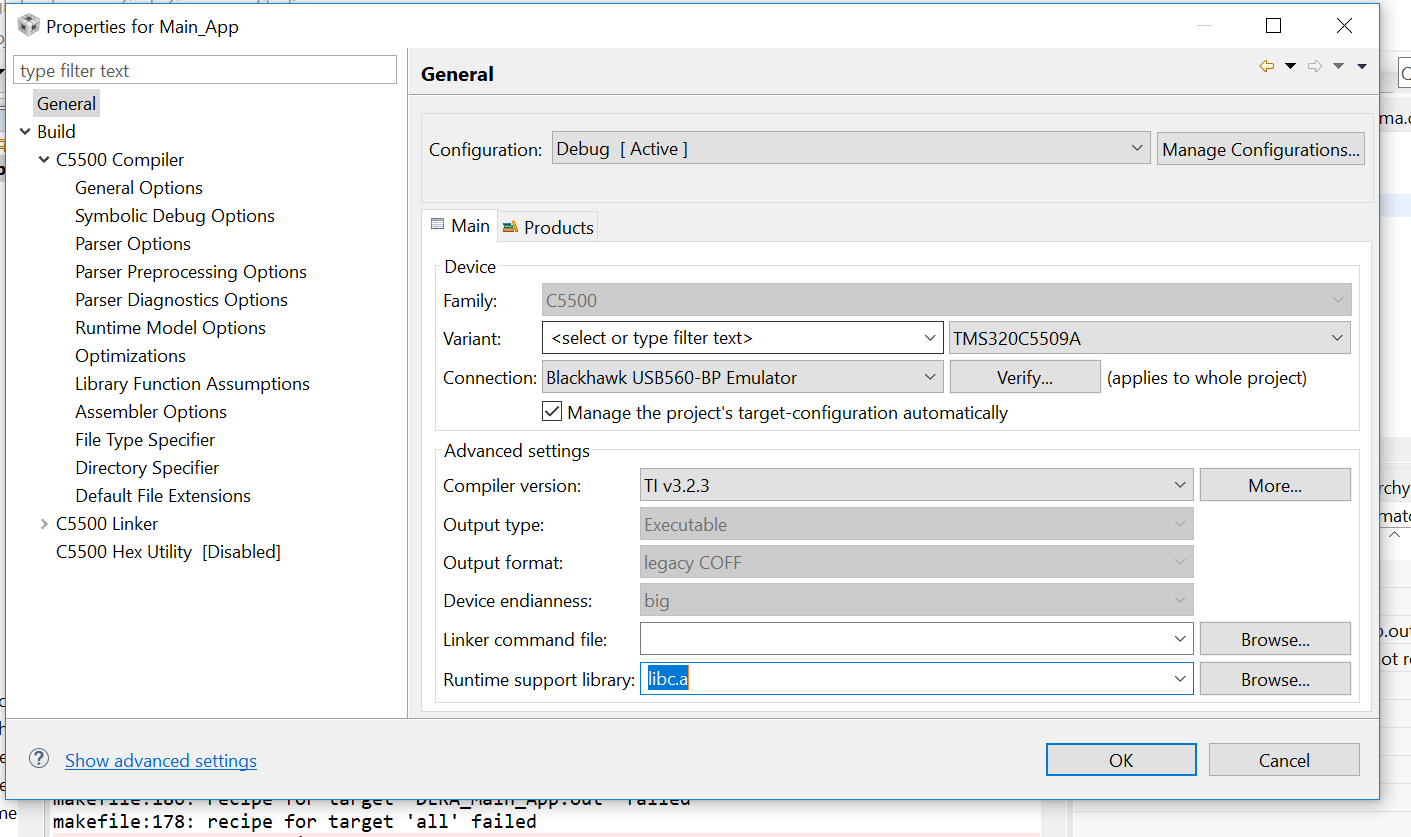This screenshot has height=837, width=1411.
Task: Click the OK button
Action: click(1121, 760)
